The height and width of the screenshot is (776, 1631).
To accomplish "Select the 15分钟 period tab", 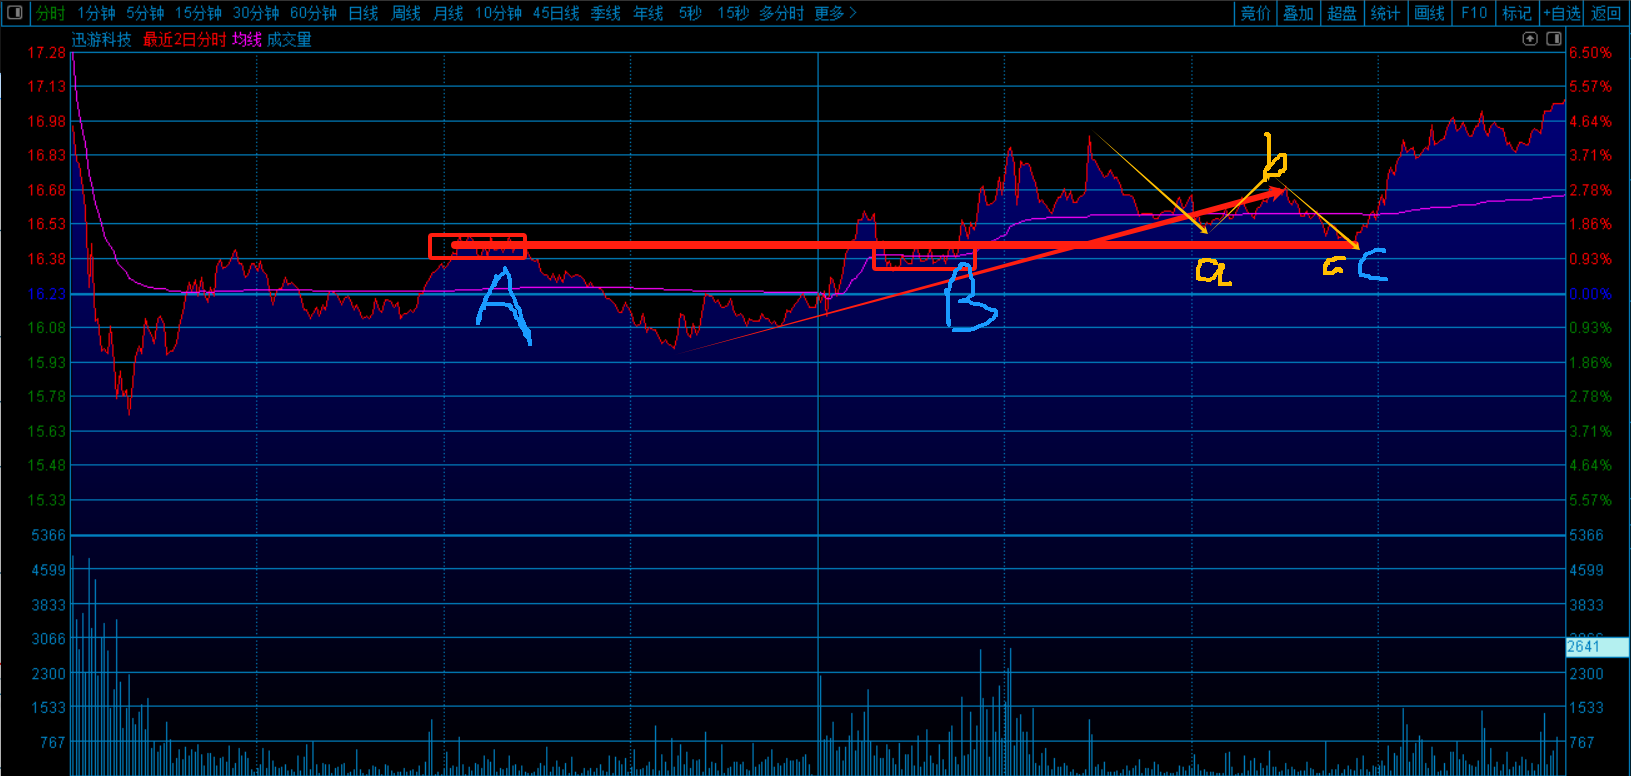I will click(198, 13).
